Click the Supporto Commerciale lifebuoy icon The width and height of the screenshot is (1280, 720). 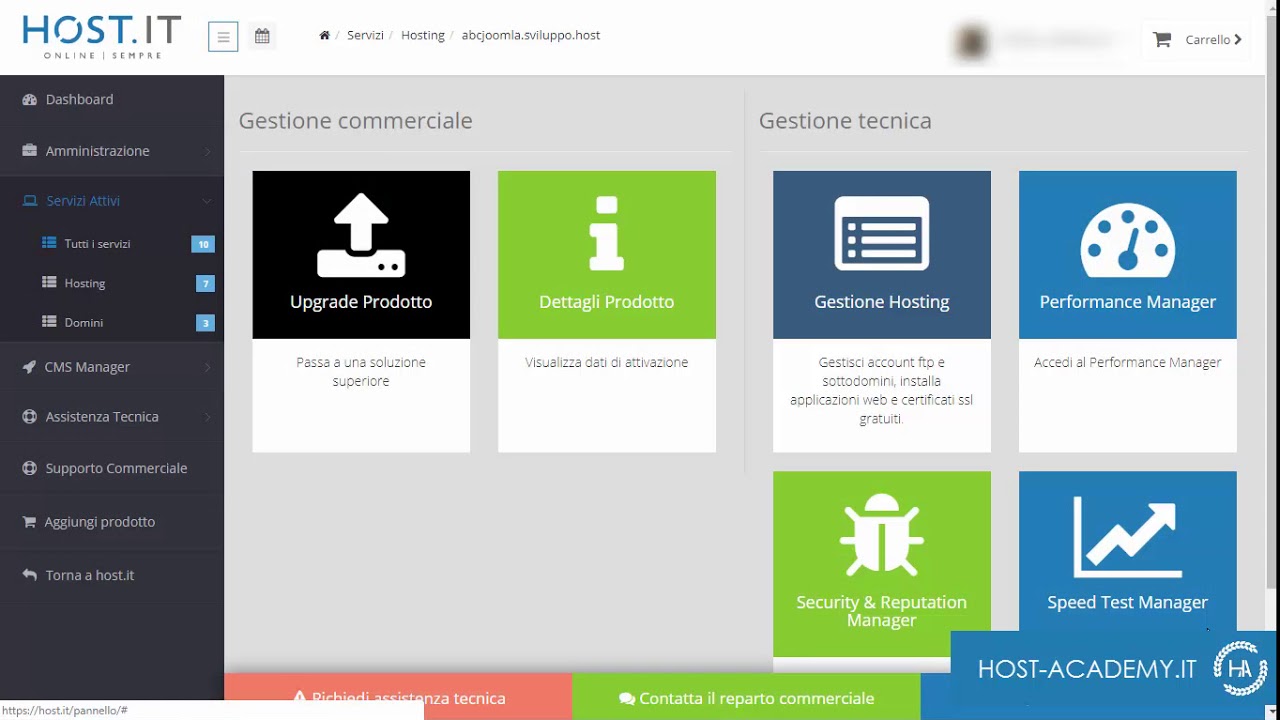pyautogui.click(x=29, y=468)
